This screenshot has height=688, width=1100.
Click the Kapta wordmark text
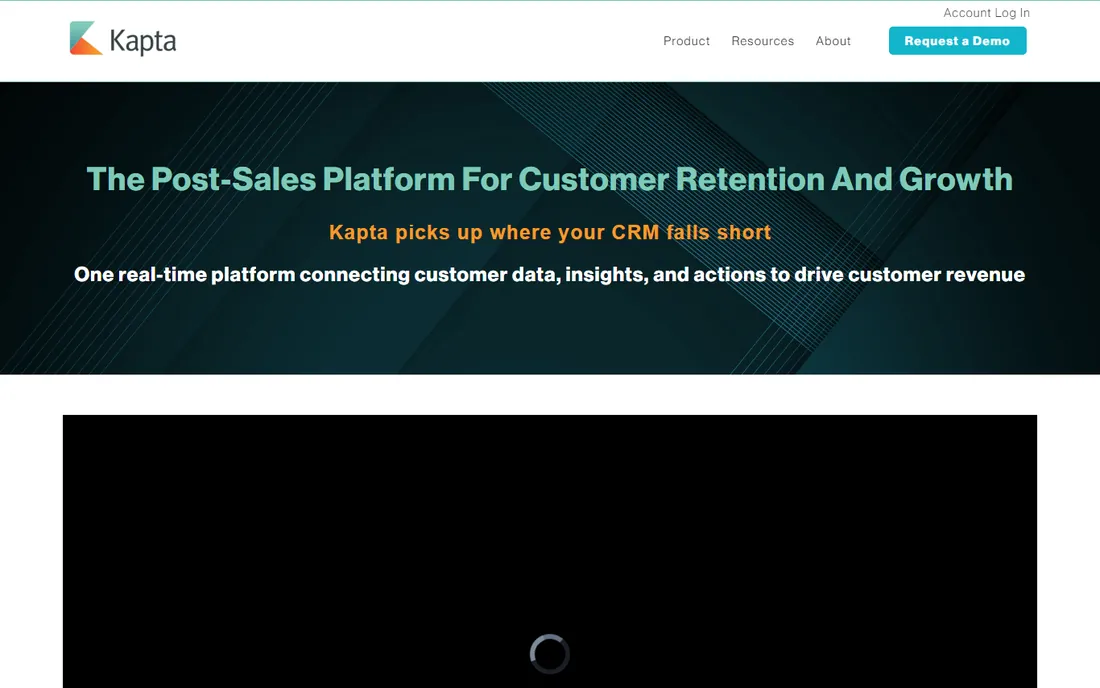143,41
